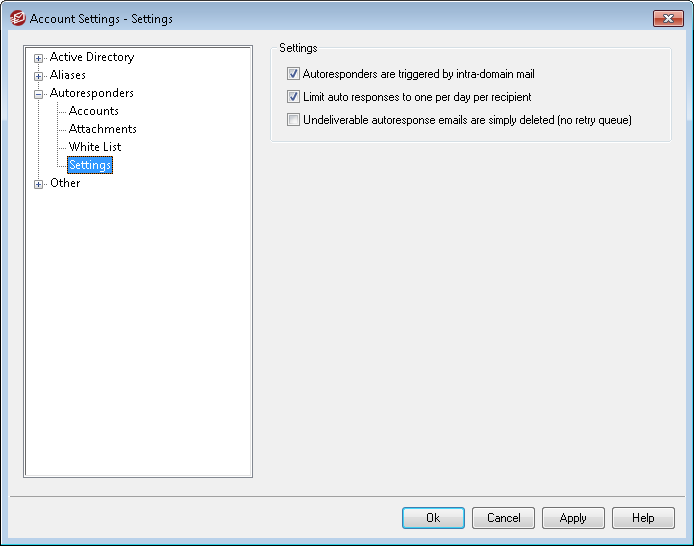The height and width of the screenshot is (546, 694).
Task: Select the Autoresponders label in the tree
Action: point(91,93)
